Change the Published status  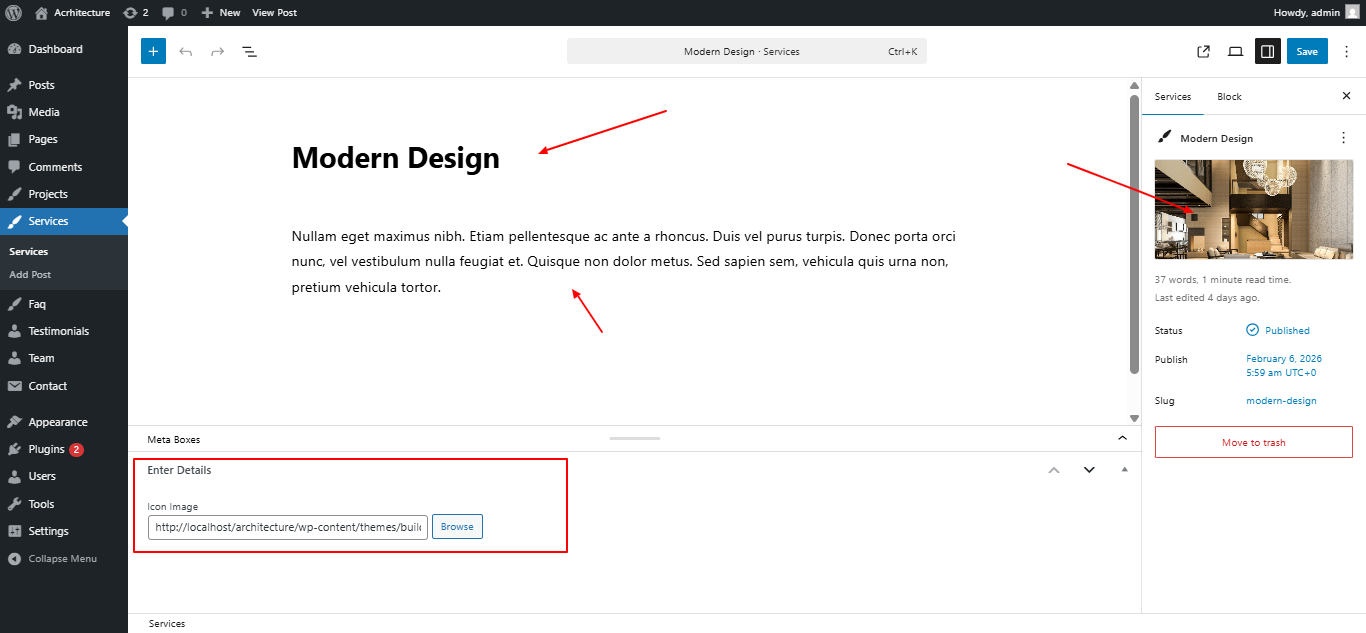(x=1278, y=330)
